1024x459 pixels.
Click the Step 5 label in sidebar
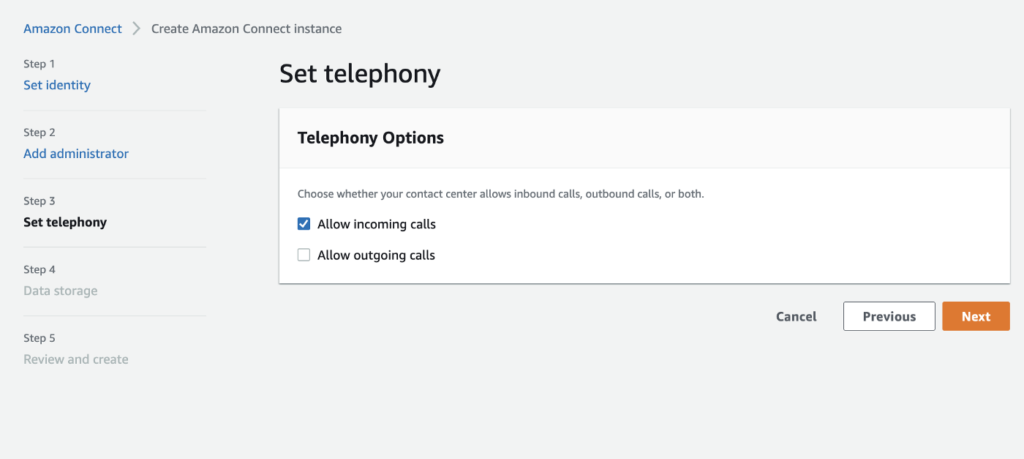(39, 338)
